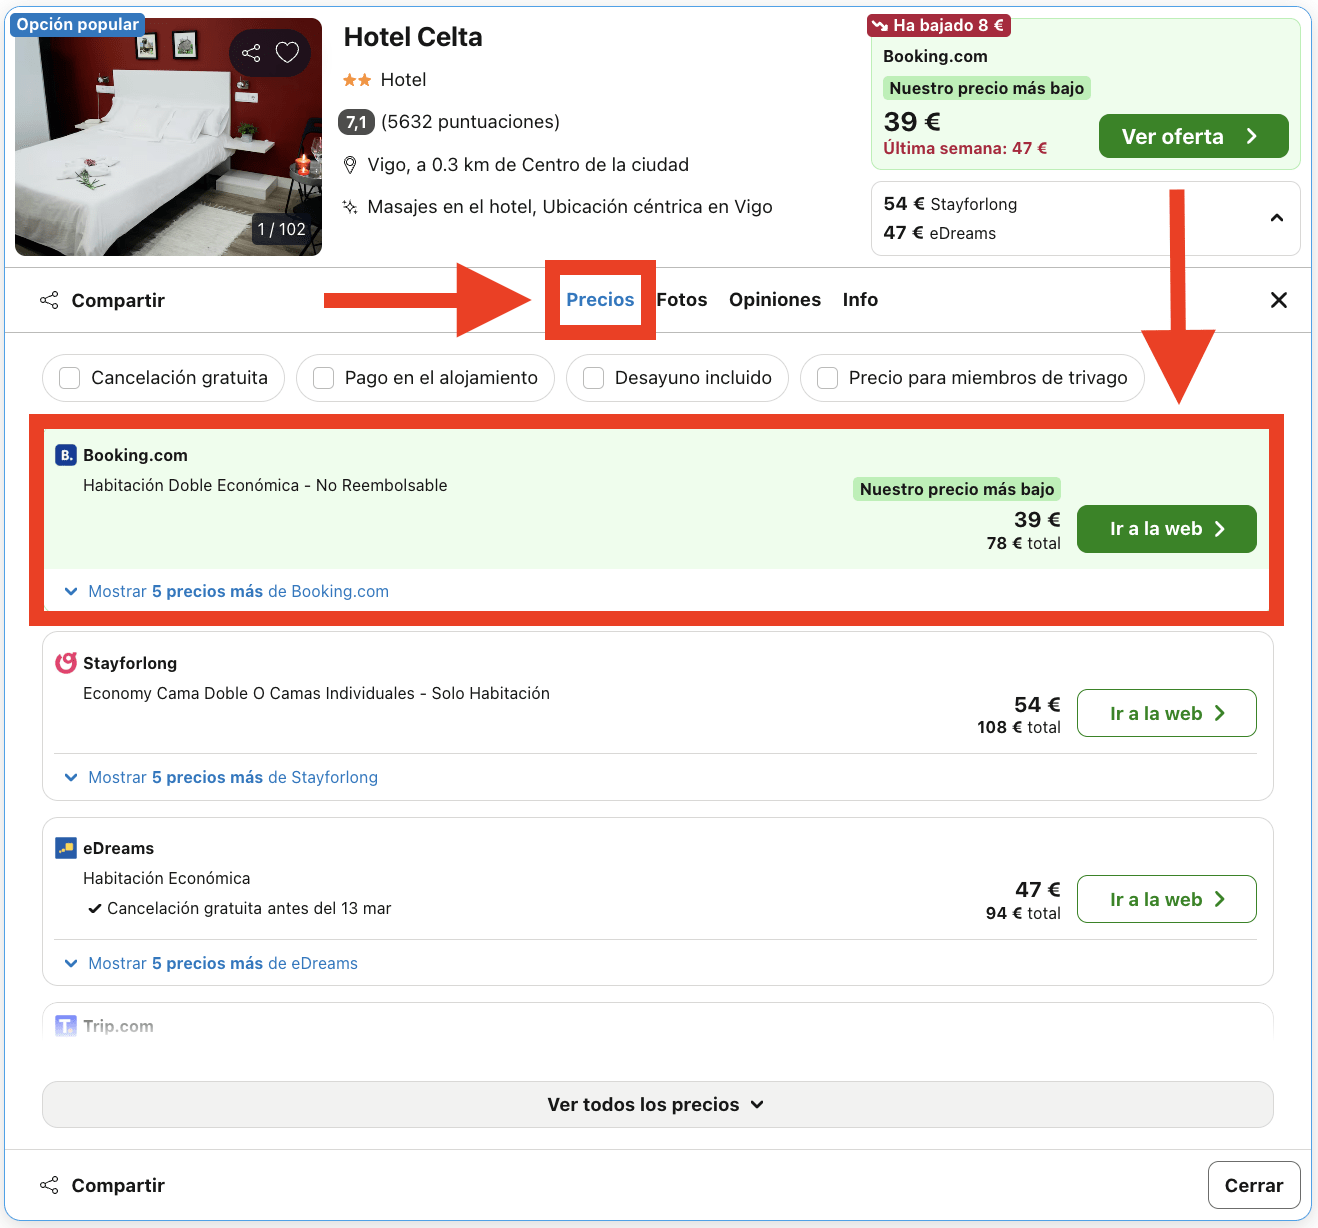Click (5632 puntuaciones) text
1318x1228 pixels.
click(470, 122)
